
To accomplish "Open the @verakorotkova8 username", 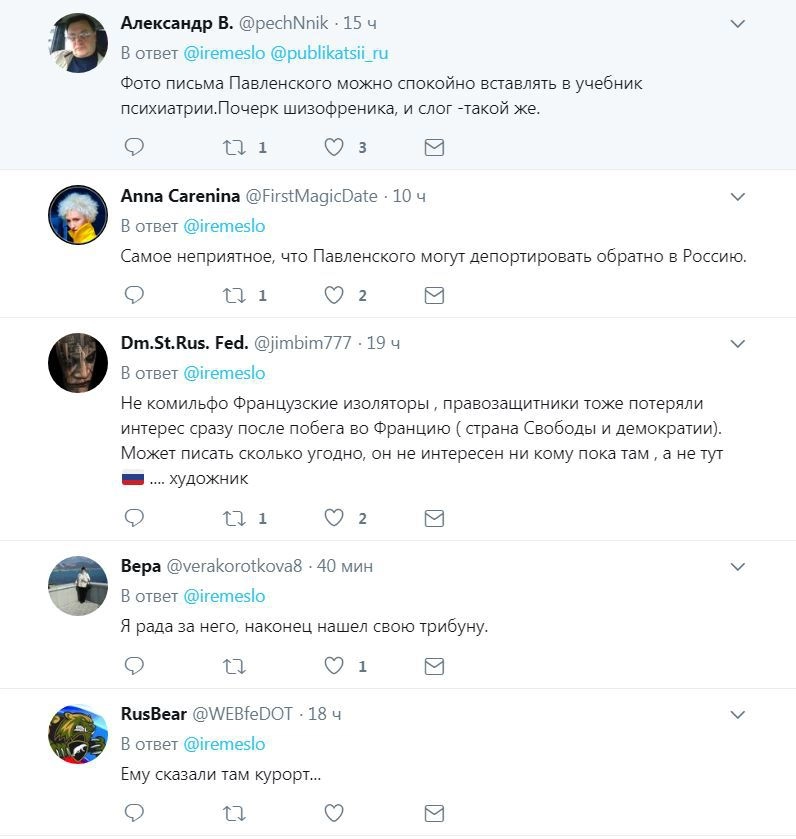I will tap(234, 566).
